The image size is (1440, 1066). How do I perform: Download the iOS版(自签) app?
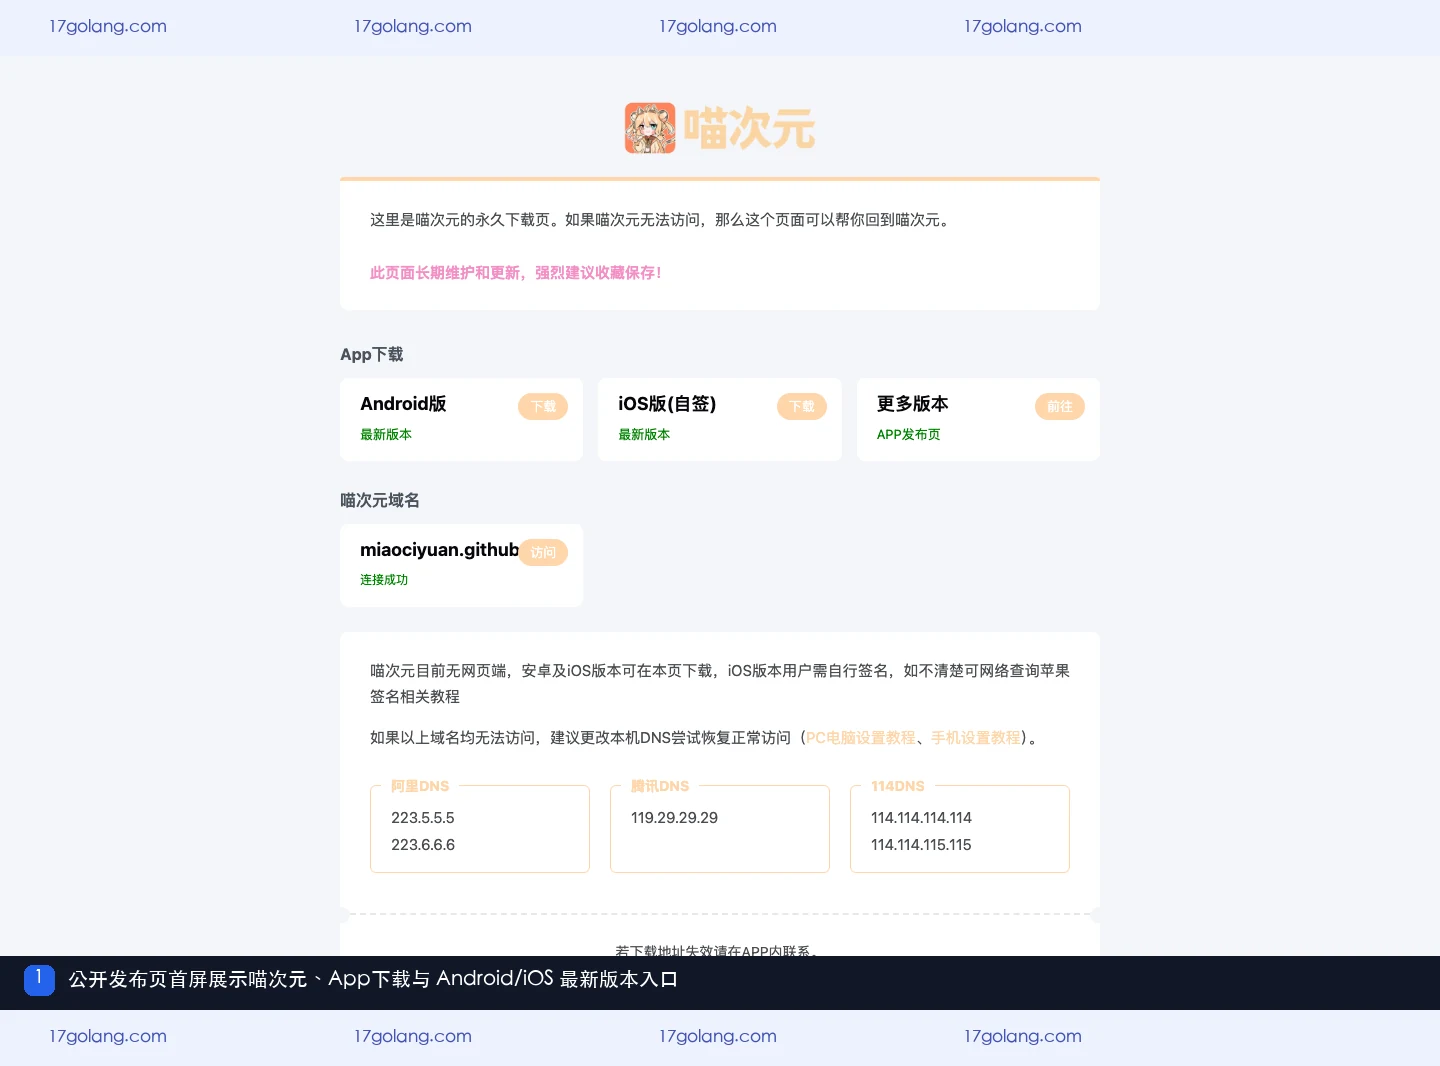pyautogui.click(x=802, y=407)
